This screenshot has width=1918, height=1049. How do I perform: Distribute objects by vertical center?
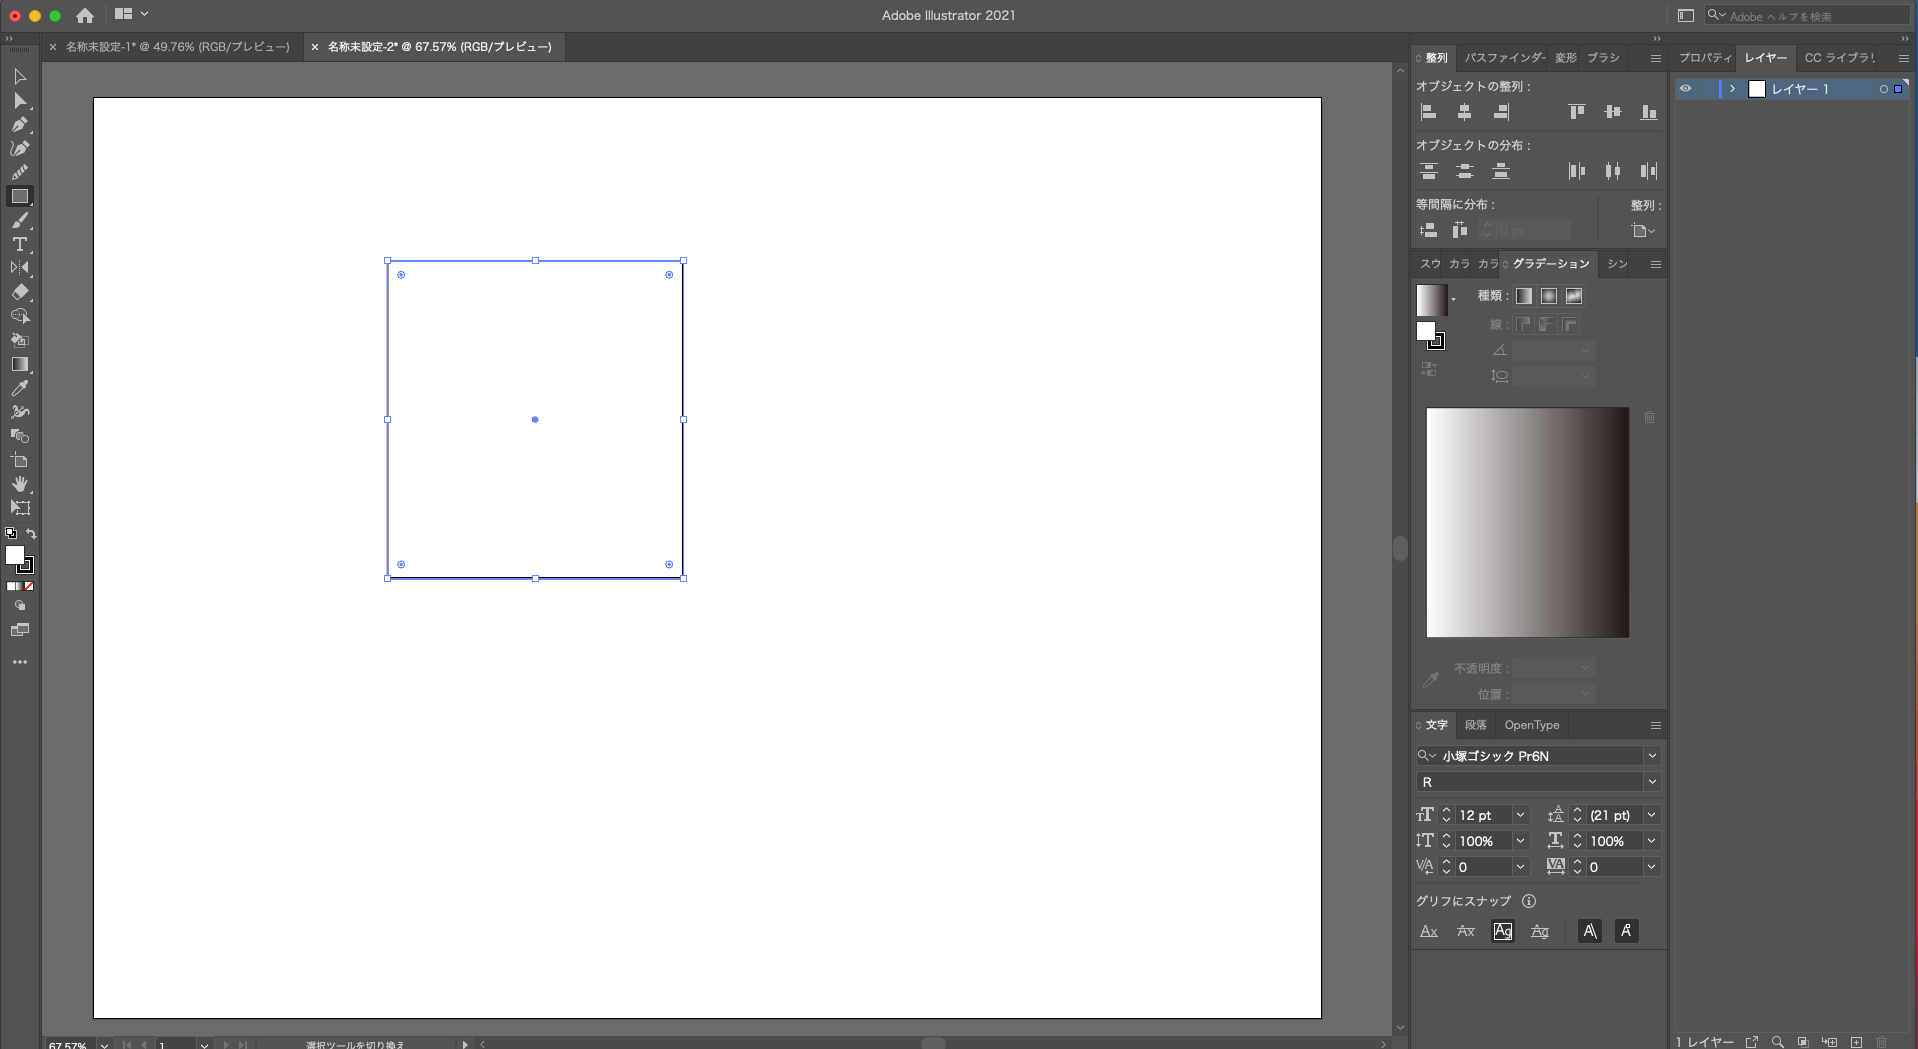point(1464,171)
